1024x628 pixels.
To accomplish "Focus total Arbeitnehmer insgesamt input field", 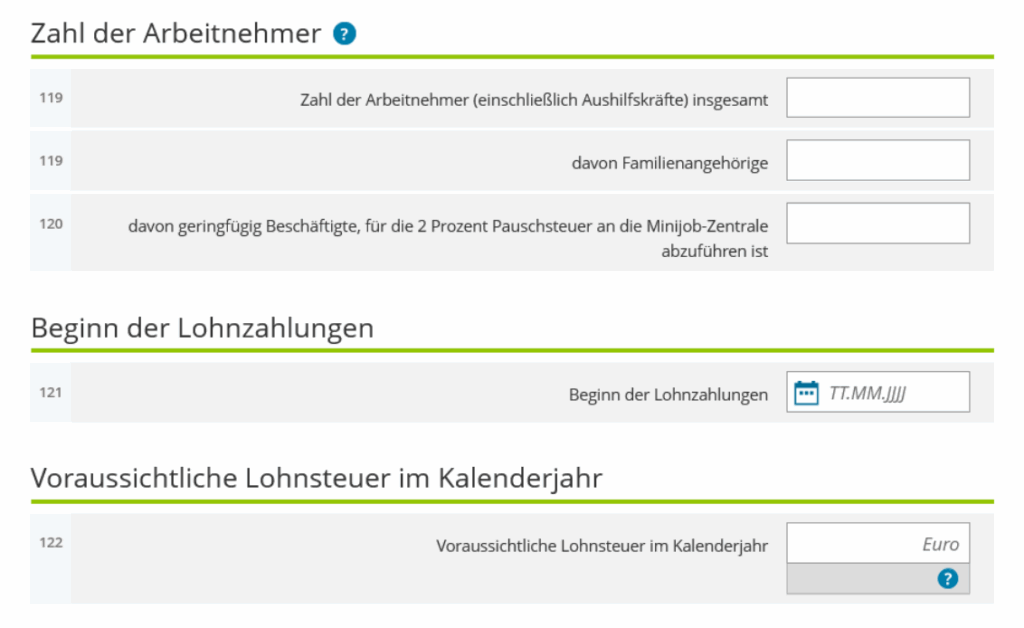I will [x=877, y=98].
